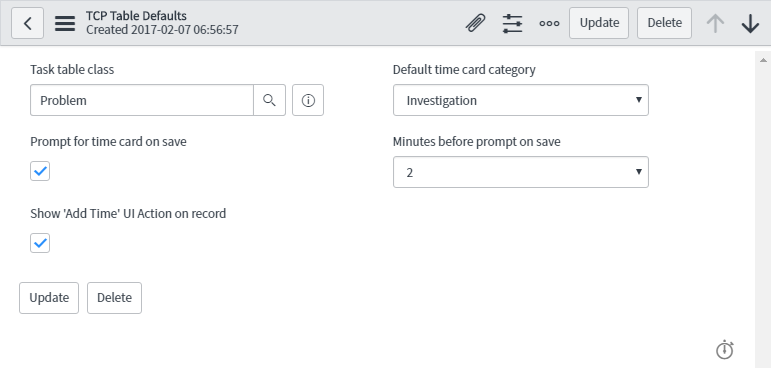Toggle Show 'Add Time' UI Action checkbox

[40, 243]
